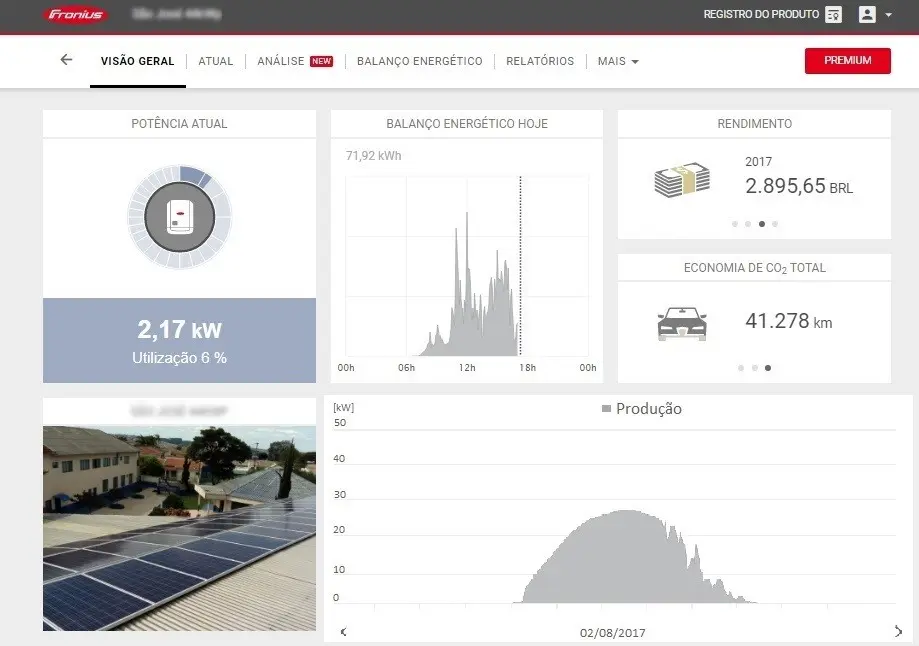Open the user account profile icon

click(x=867, y=15)
